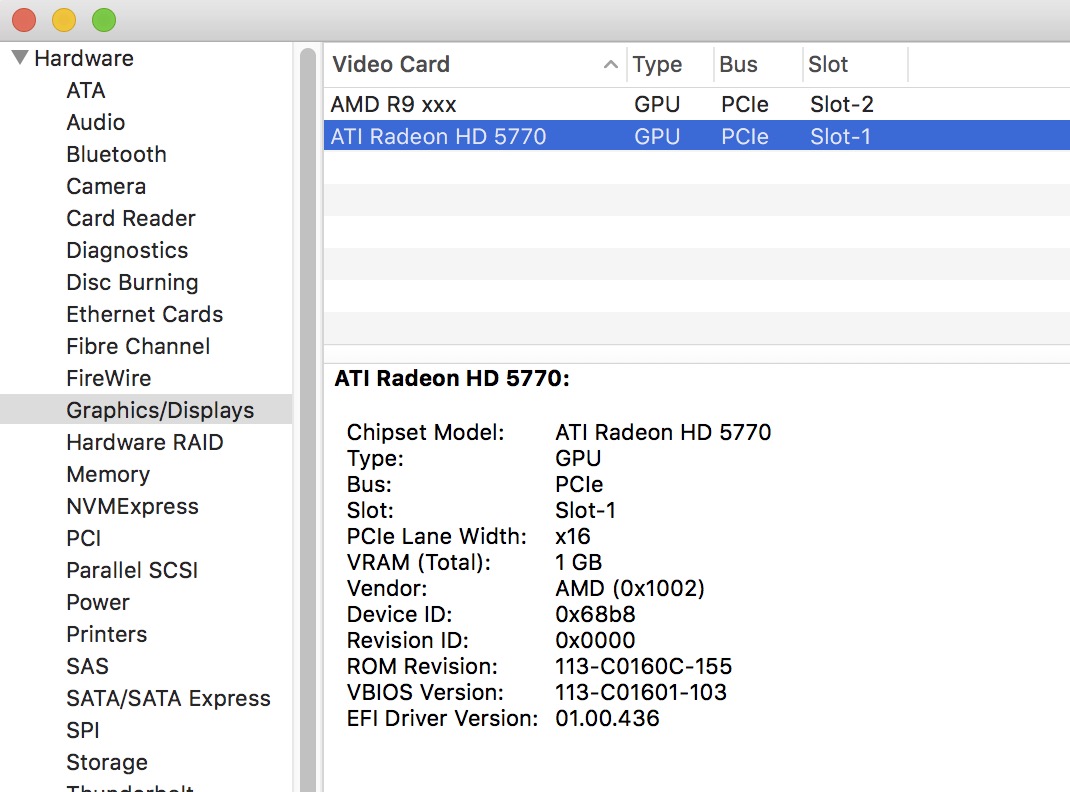This screenshot has height=792, width=1070.
Task: Open Fibre Channel section
Action: [x=138, y=347]
